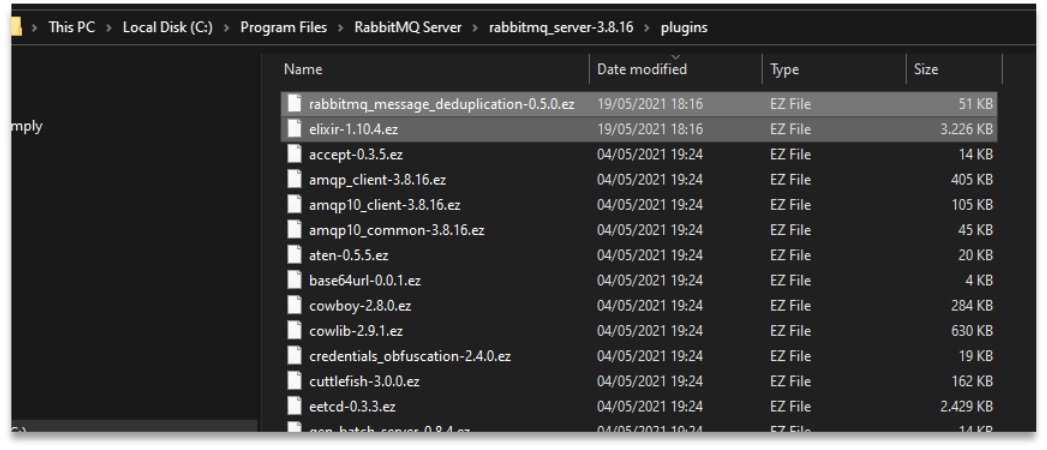Select file rabbitmq_message_deduplication-0.5.0.ez
Viewport: 1047px width, 450px height.
click(441, 104)
